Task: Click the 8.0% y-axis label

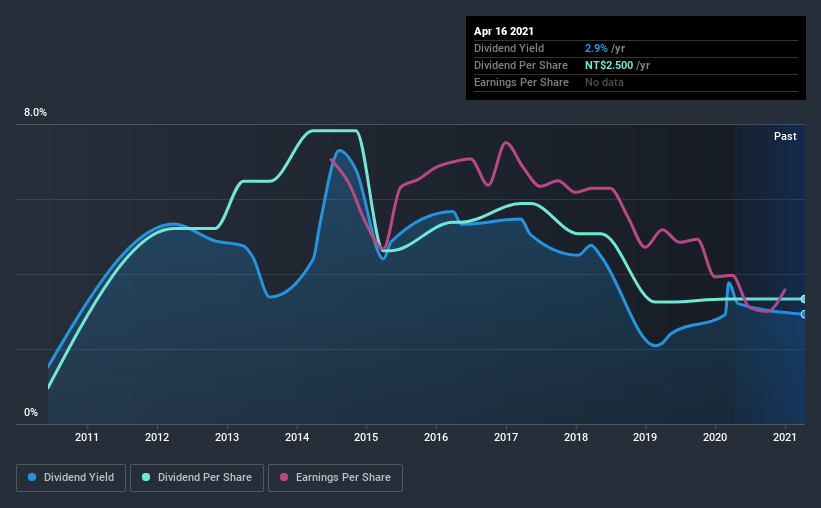Action: 35,112
